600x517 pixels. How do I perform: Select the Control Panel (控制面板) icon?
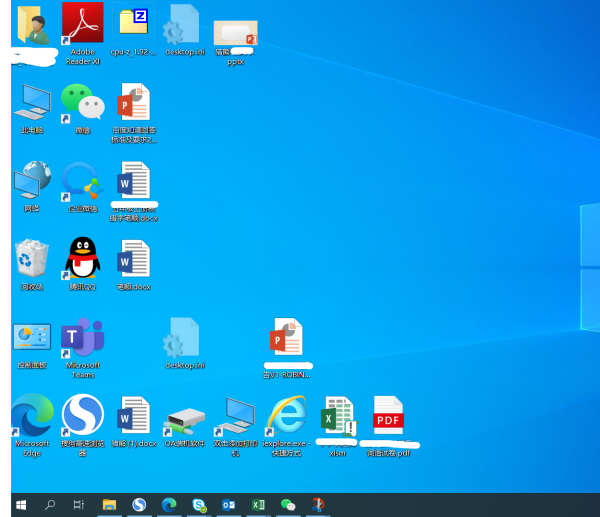[32, 338]
